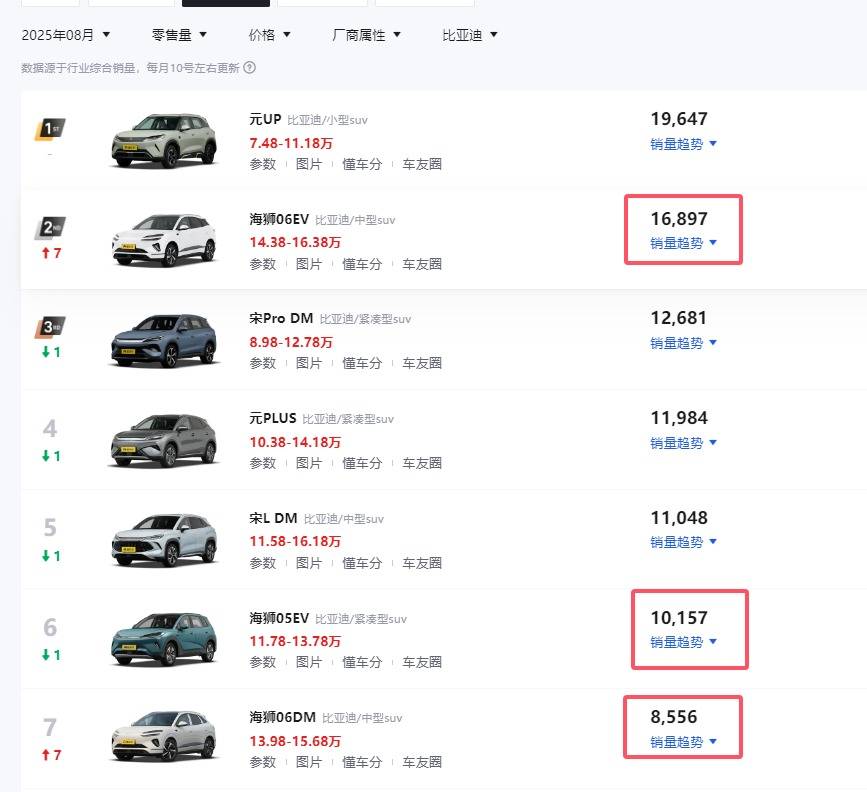Click 懂车分 for 宋L DM
The width and height of the screenshot is (867, 792).
[362, 563]
